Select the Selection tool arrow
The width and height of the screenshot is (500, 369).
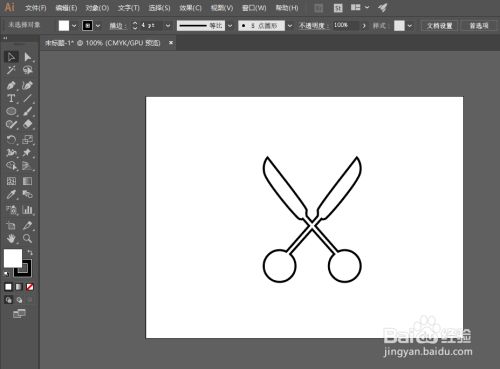pos(11,57)
